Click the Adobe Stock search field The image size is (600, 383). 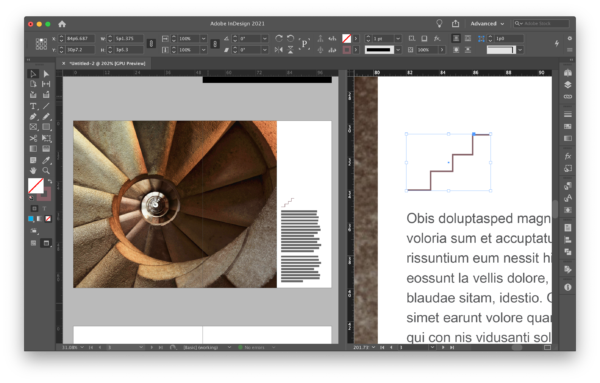pyautogui.click(x=541, y=24)
